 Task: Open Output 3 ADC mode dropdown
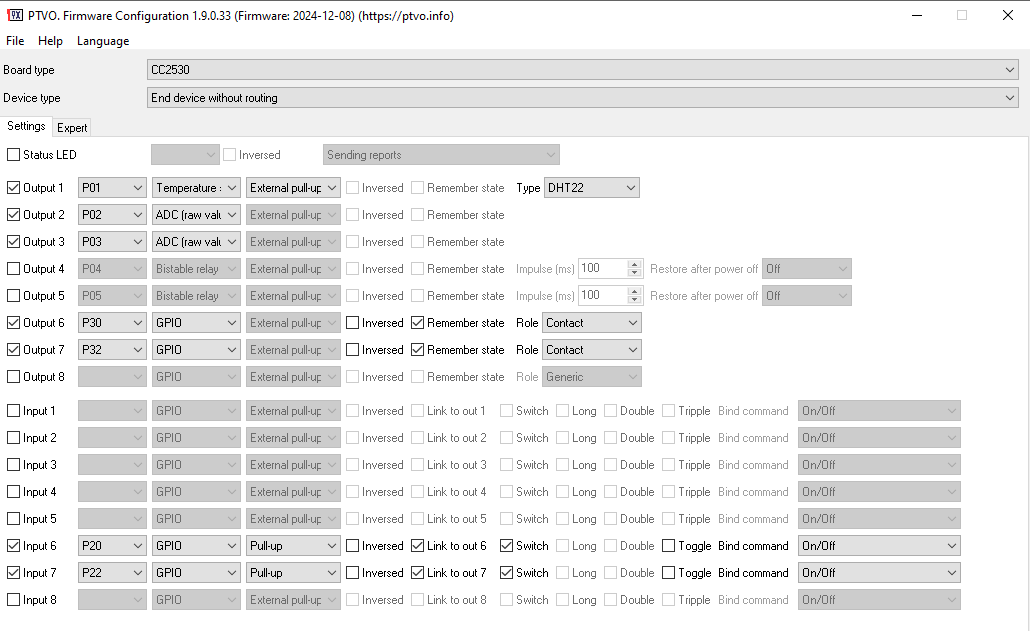coord(196,242)
